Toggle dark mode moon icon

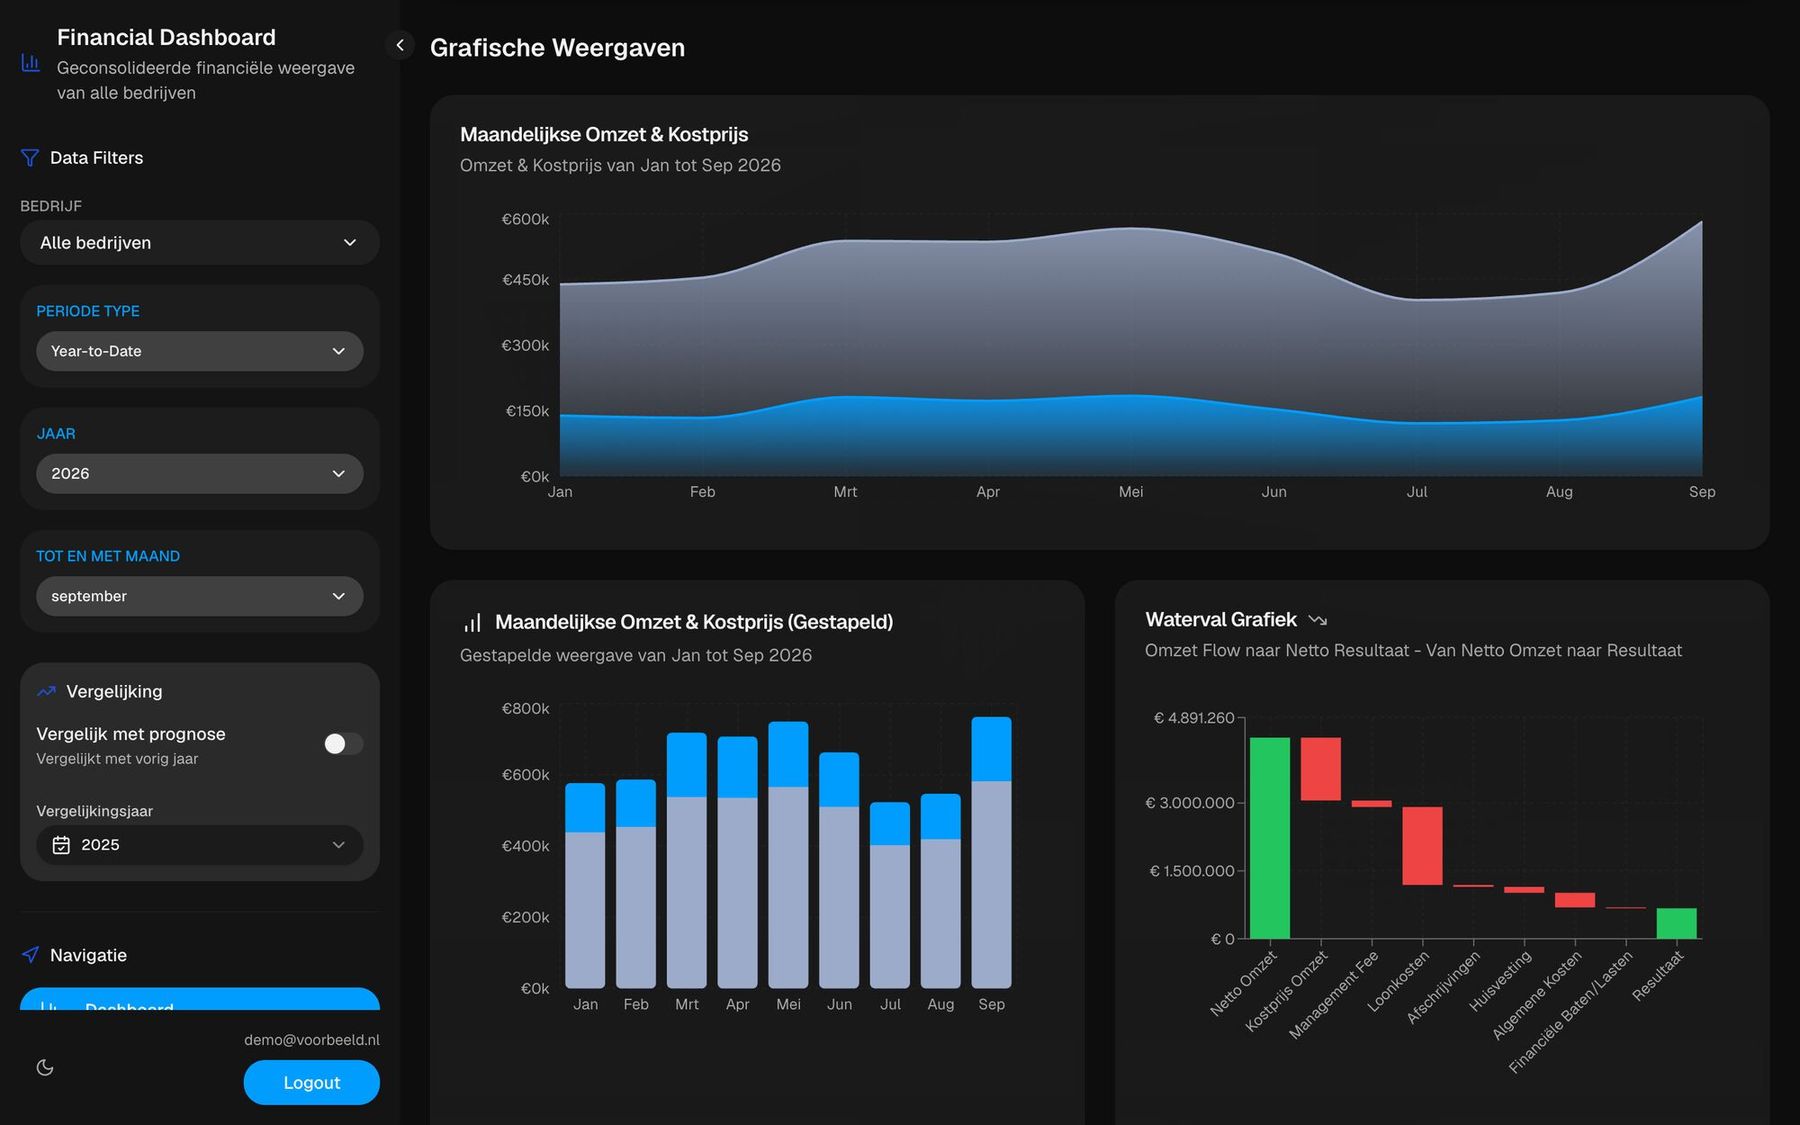tap(45, 1067)
